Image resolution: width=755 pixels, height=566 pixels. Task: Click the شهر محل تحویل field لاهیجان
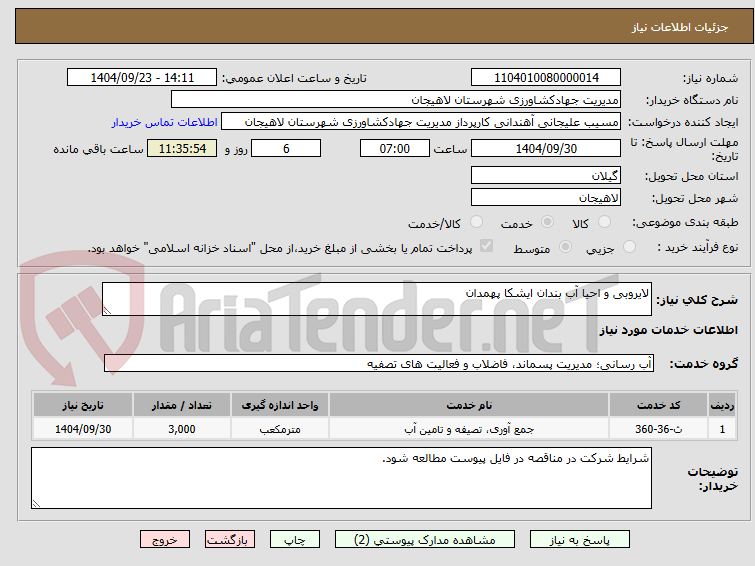tap(546, 197)
